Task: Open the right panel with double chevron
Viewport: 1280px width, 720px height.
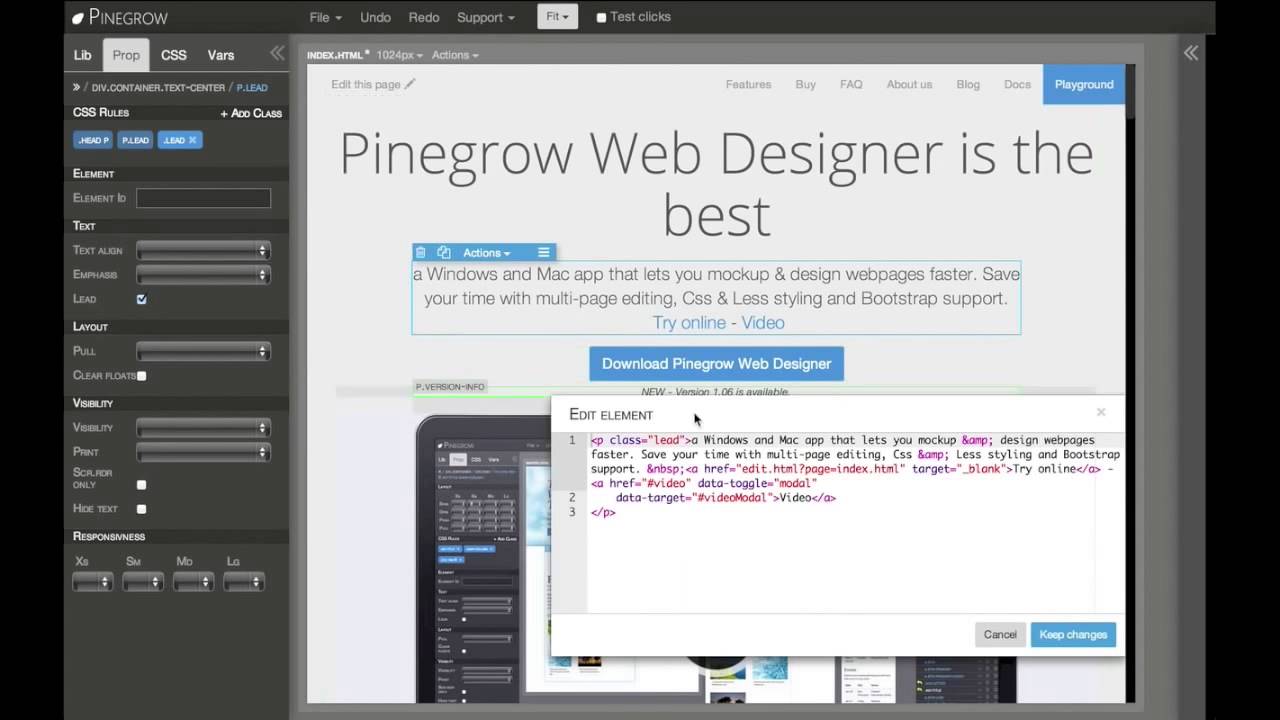Action: pos(1191,54)
